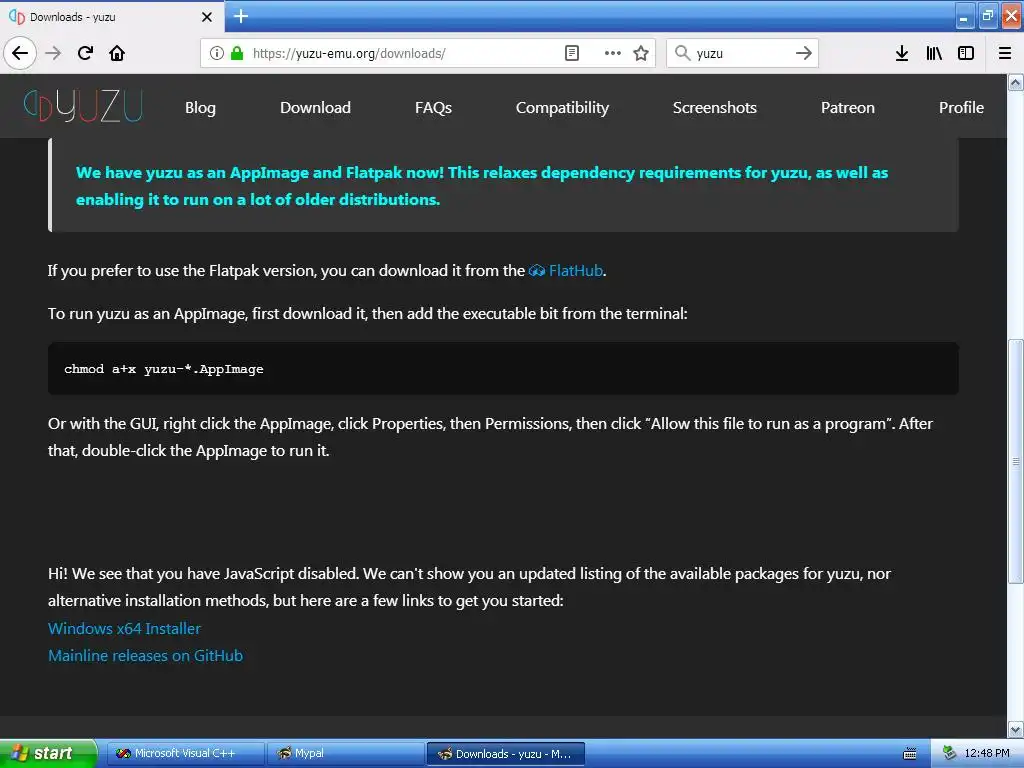Click the forward navigation arrow

[53, 53]
